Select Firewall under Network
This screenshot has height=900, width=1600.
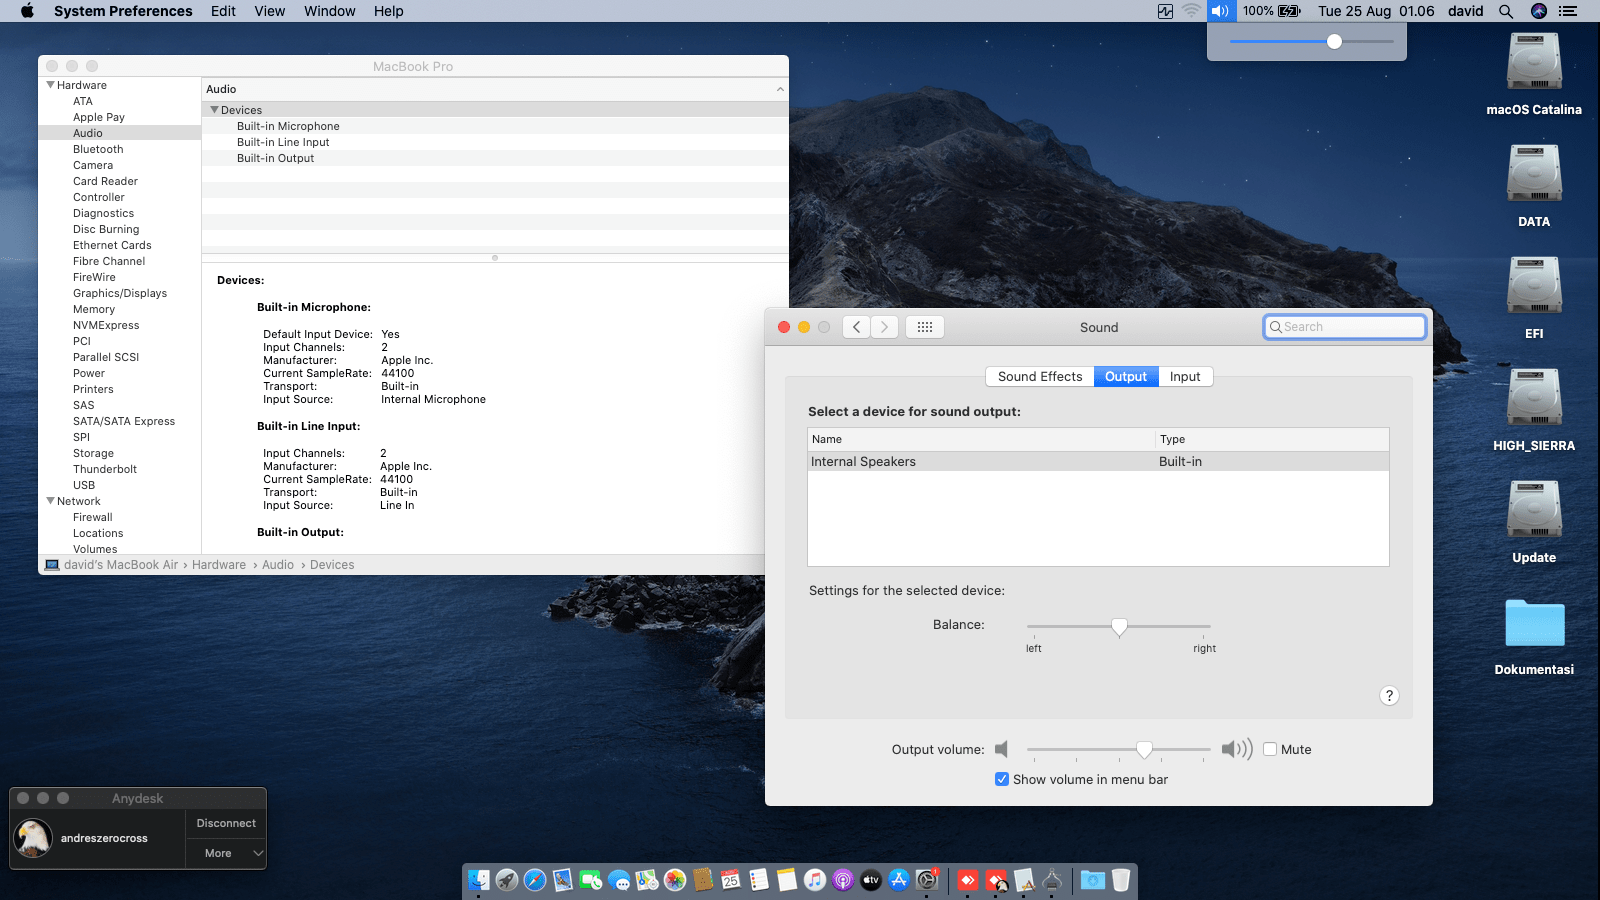pos(93,517)
